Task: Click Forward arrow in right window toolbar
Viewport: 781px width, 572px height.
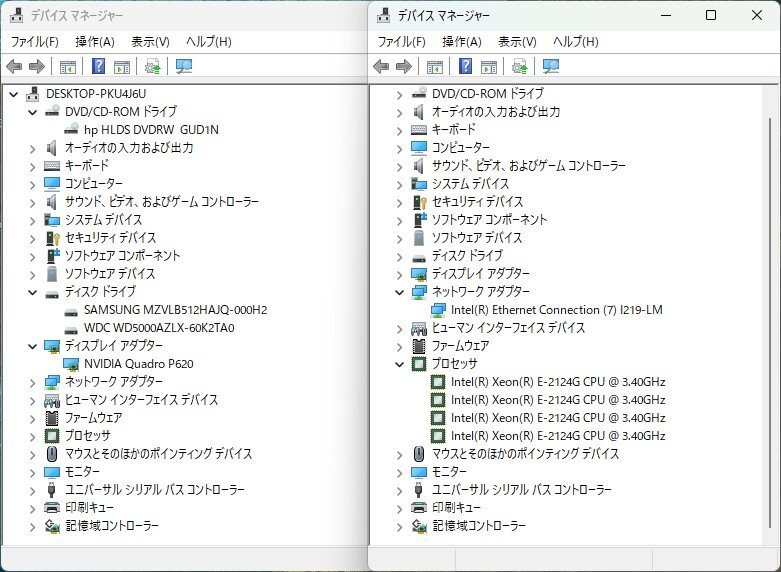Action: [x=404, y=66]
